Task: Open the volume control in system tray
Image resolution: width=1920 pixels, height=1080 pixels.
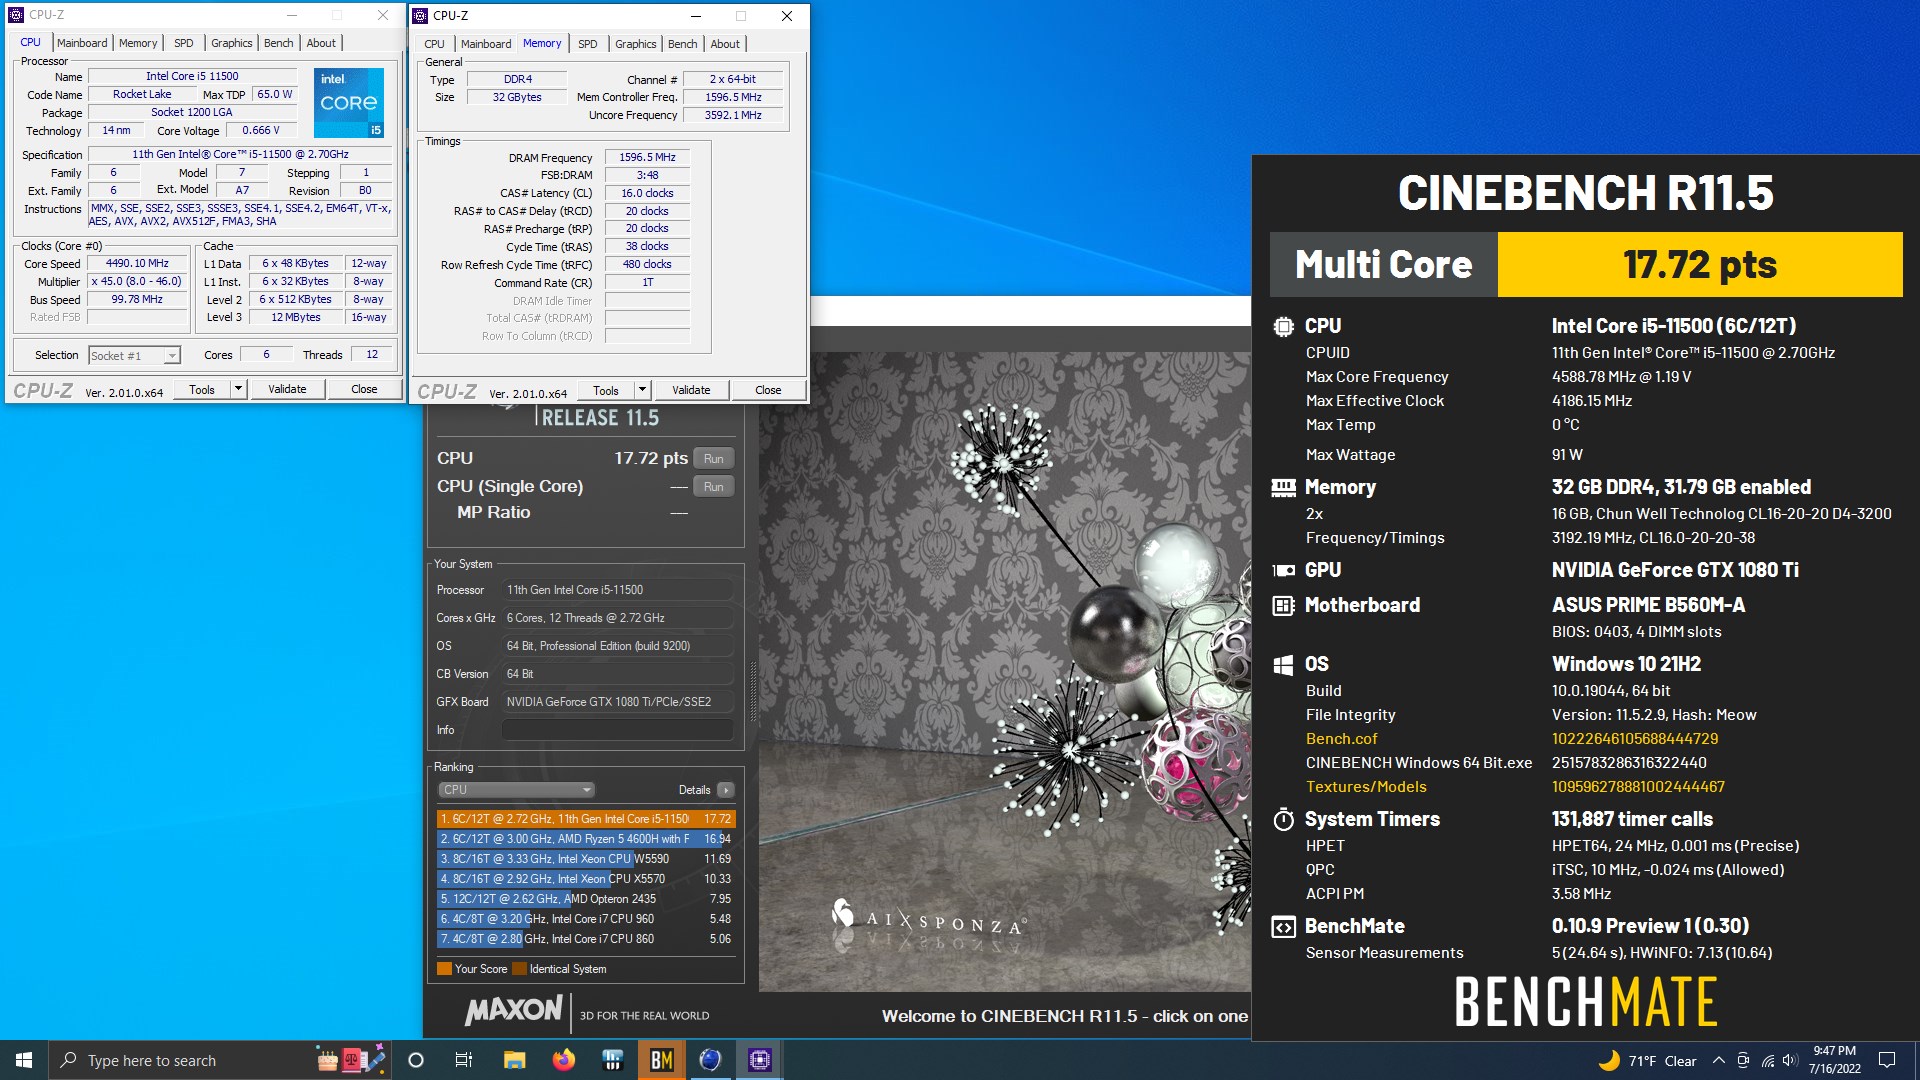Action: tap(1790, 1060)
